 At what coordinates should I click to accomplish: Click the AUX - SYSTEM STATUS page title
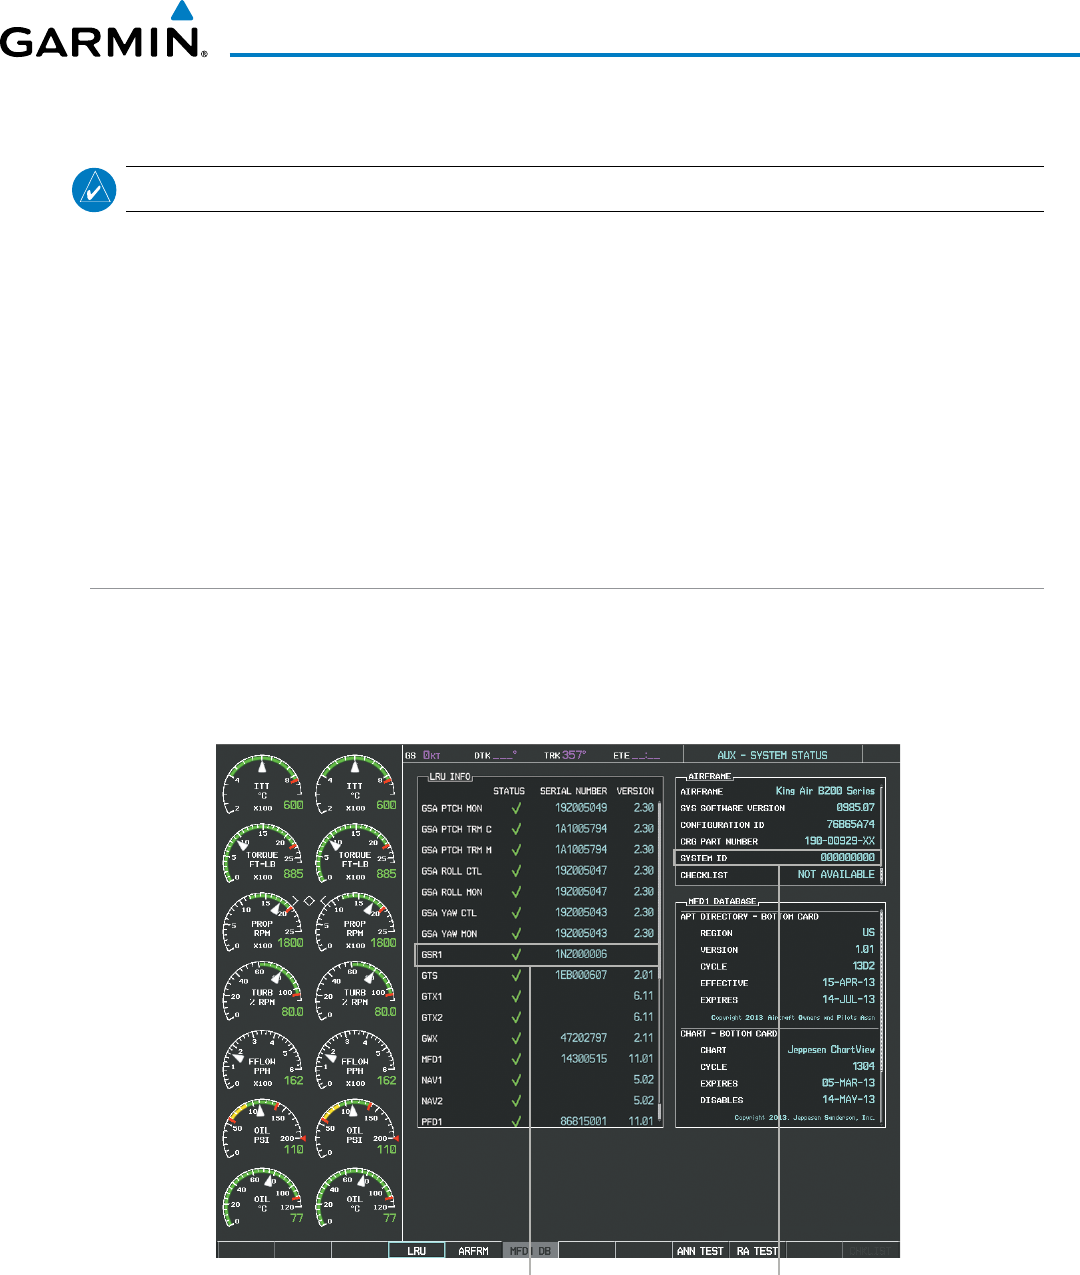tap(772, 755)
